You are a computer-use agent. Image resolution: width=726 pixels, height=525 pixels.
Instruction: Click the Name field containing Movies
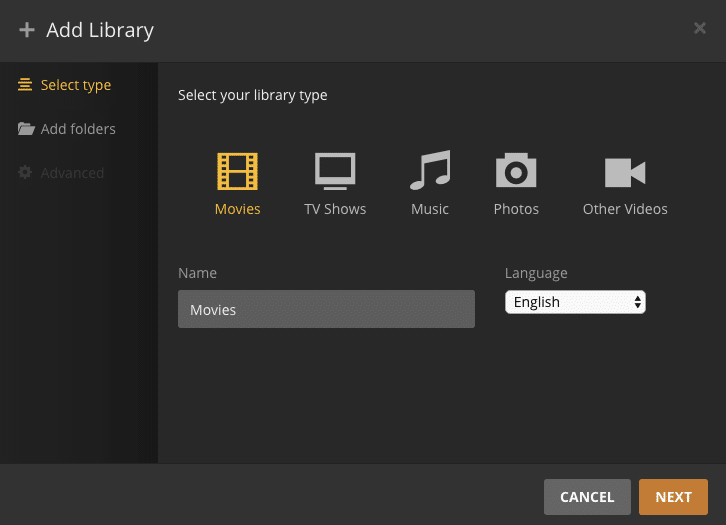click(326, 310)
